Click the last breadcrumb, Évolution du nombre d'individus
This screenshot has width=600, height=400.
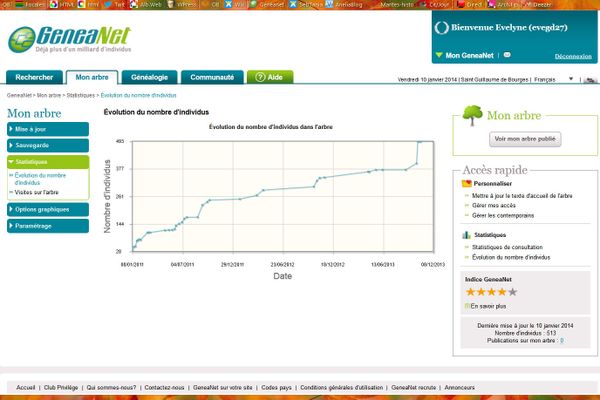pyautogui.click(x=139, y=95)
